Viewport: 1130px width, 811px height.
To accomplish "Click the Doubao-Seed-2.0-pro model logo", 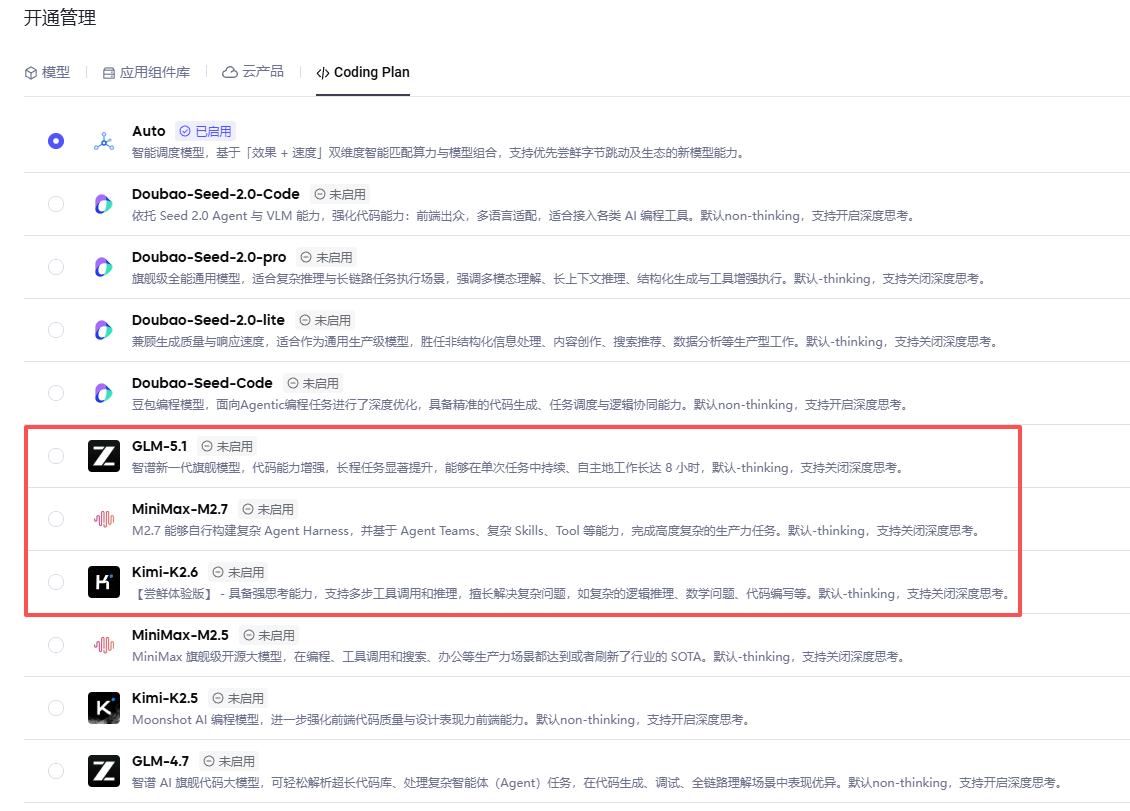I will point(104,267).
